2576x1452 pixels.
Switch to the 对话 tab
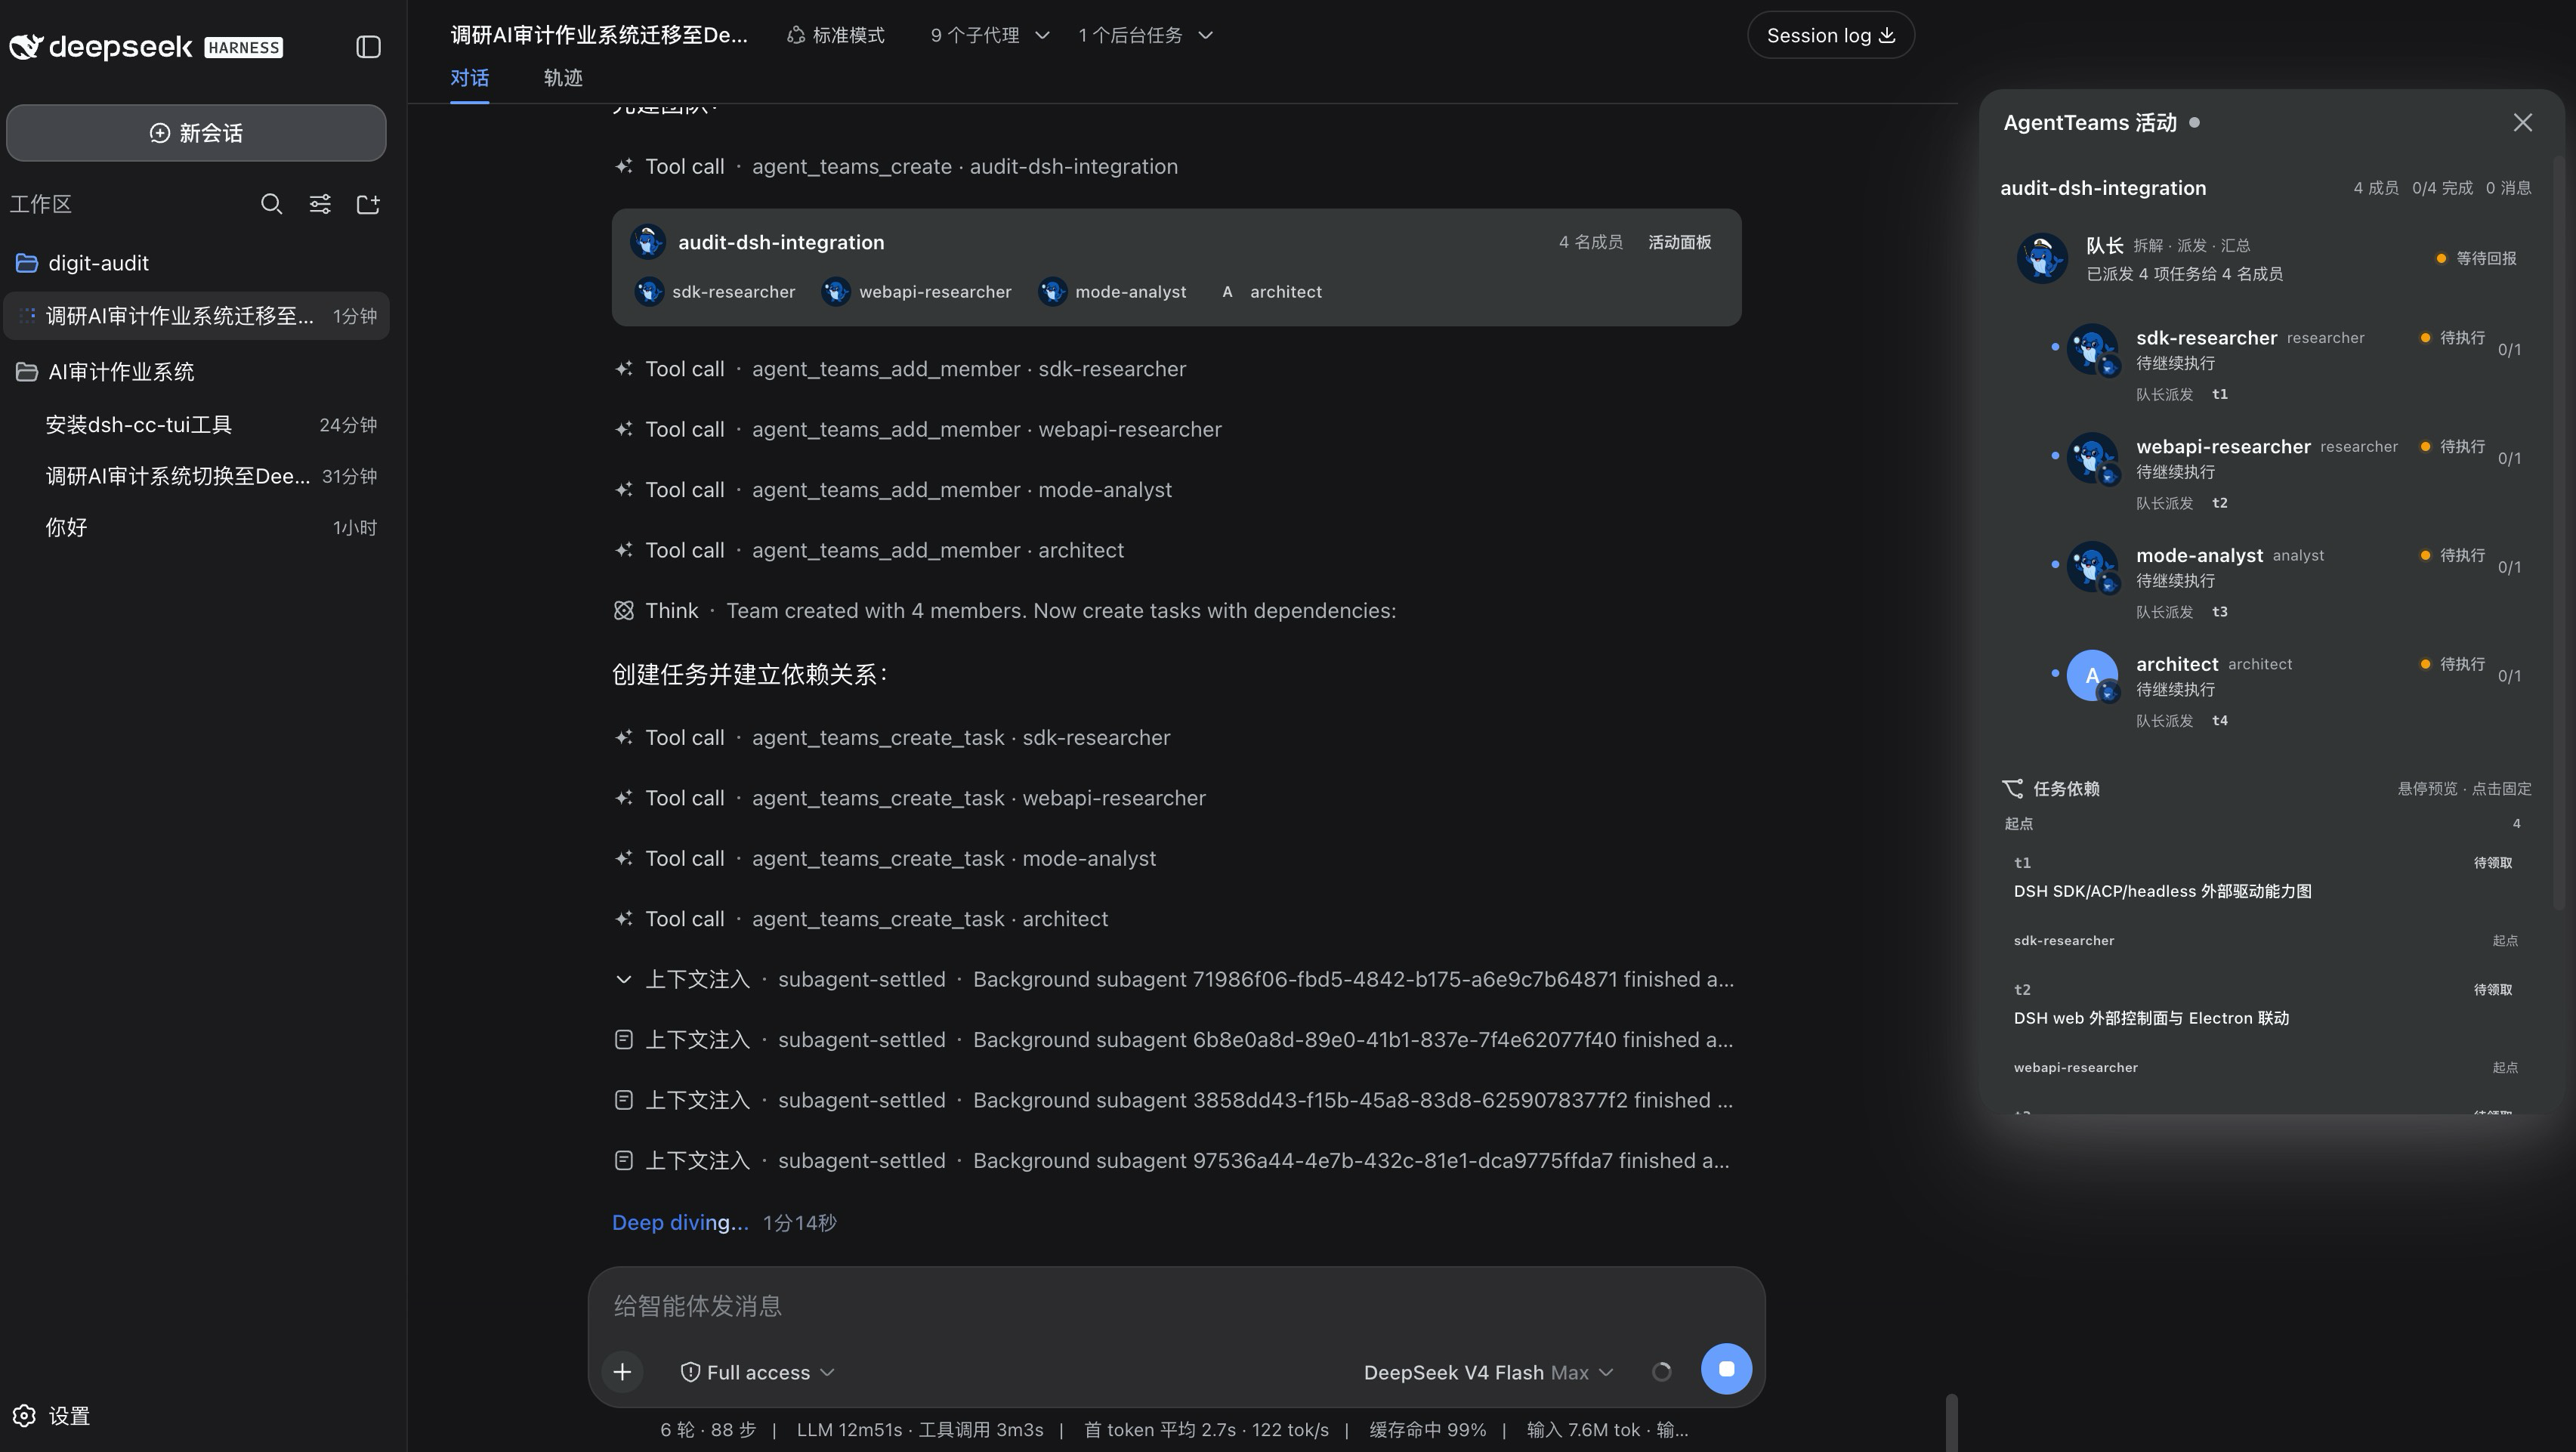click(x=470, y=78)
